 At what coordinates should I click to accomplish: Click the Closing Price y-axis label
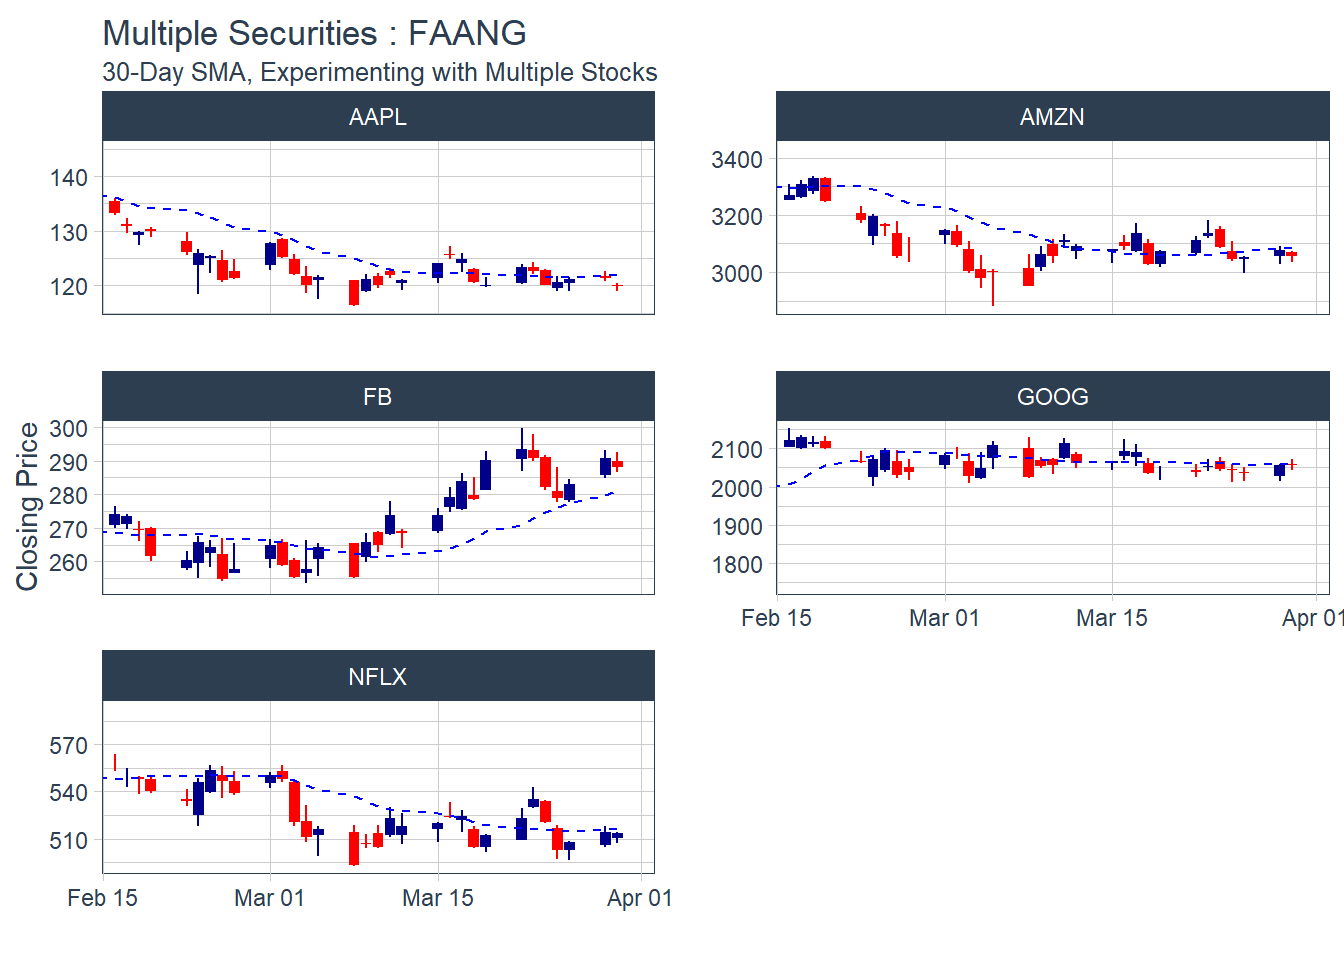27,506
